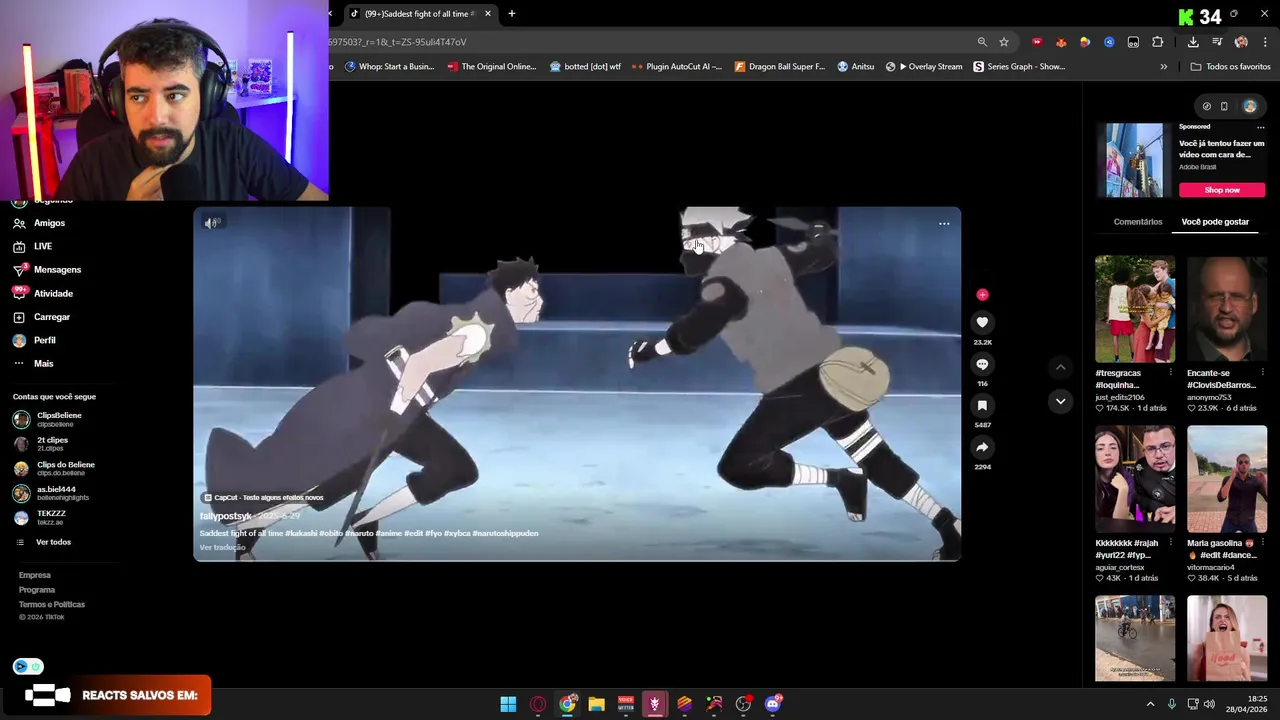Open the fallypostsyk creator profile name

(x=225, y=516)
